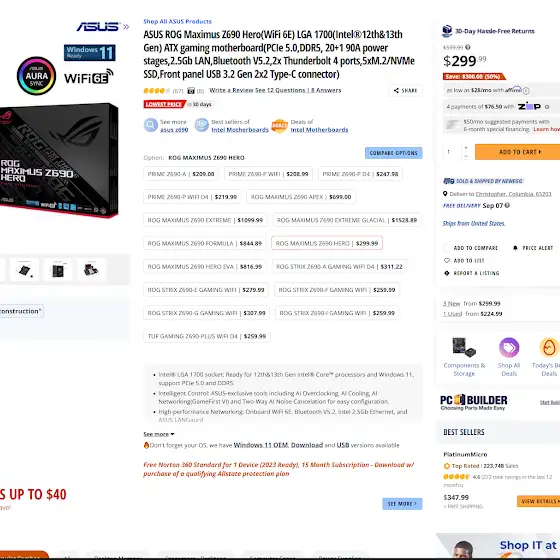Screen dimensions: 560x560
Task: Click the magnifier icon for asus z690
Action: coord(151,125)
